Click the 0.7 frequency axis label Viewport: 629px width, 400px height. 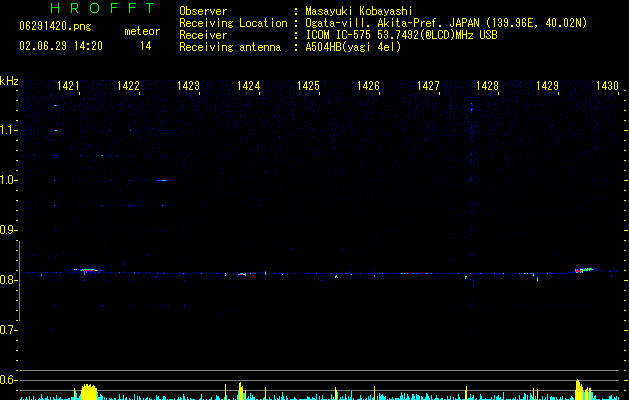pyautogui.click(x=7, y=330)
